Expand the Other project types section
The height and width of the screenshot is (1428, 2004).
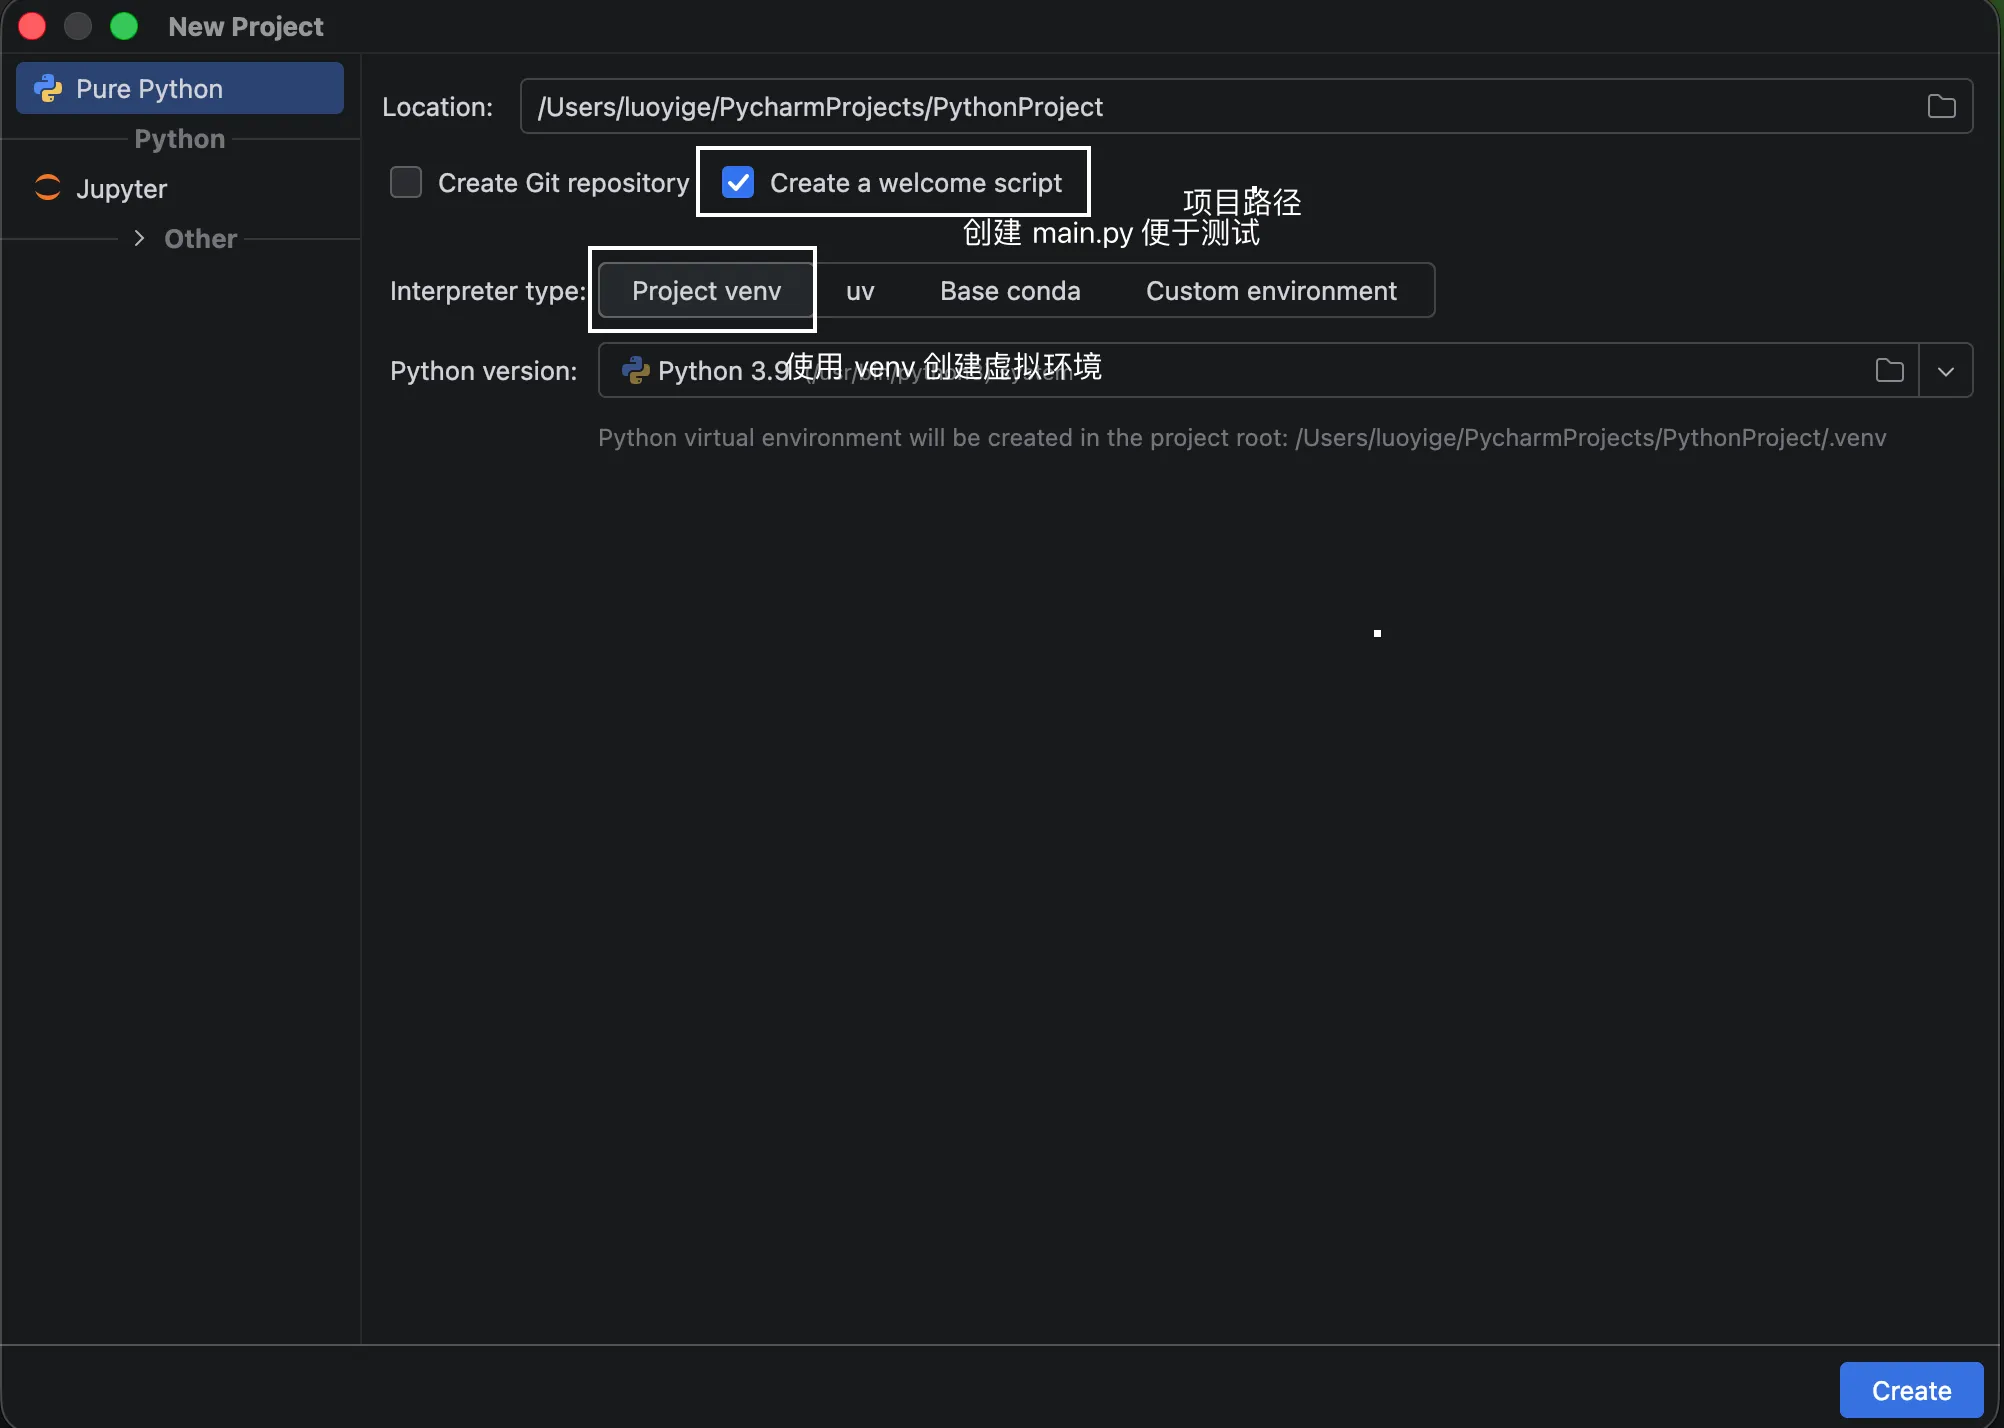139,239
